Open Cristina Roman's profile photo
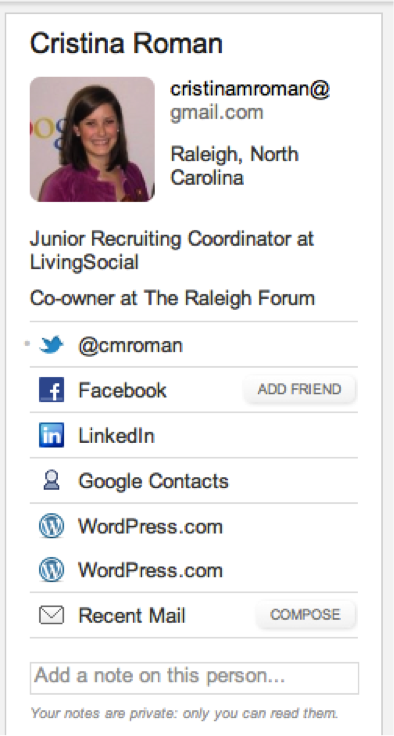The height and width of the screenshot is (736, 394). tap(92, 139)
